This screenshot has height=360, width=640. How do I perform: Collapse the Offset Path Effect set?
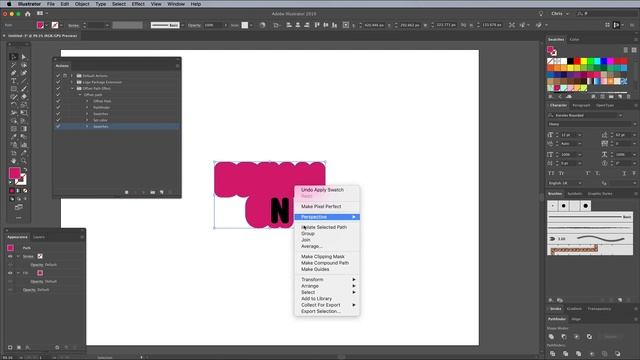tap(72, 89)
